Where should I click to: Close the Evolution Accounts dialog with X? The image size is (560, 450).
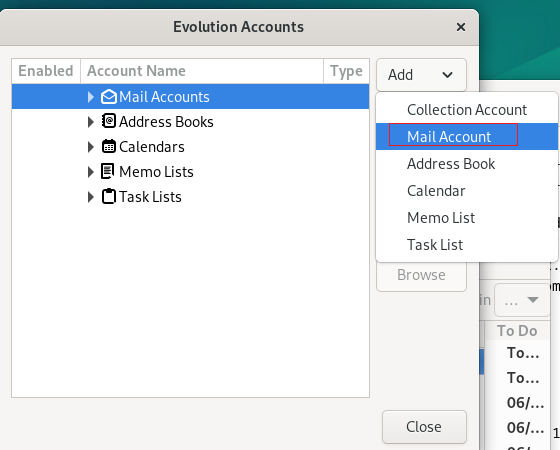coord(461,27)
